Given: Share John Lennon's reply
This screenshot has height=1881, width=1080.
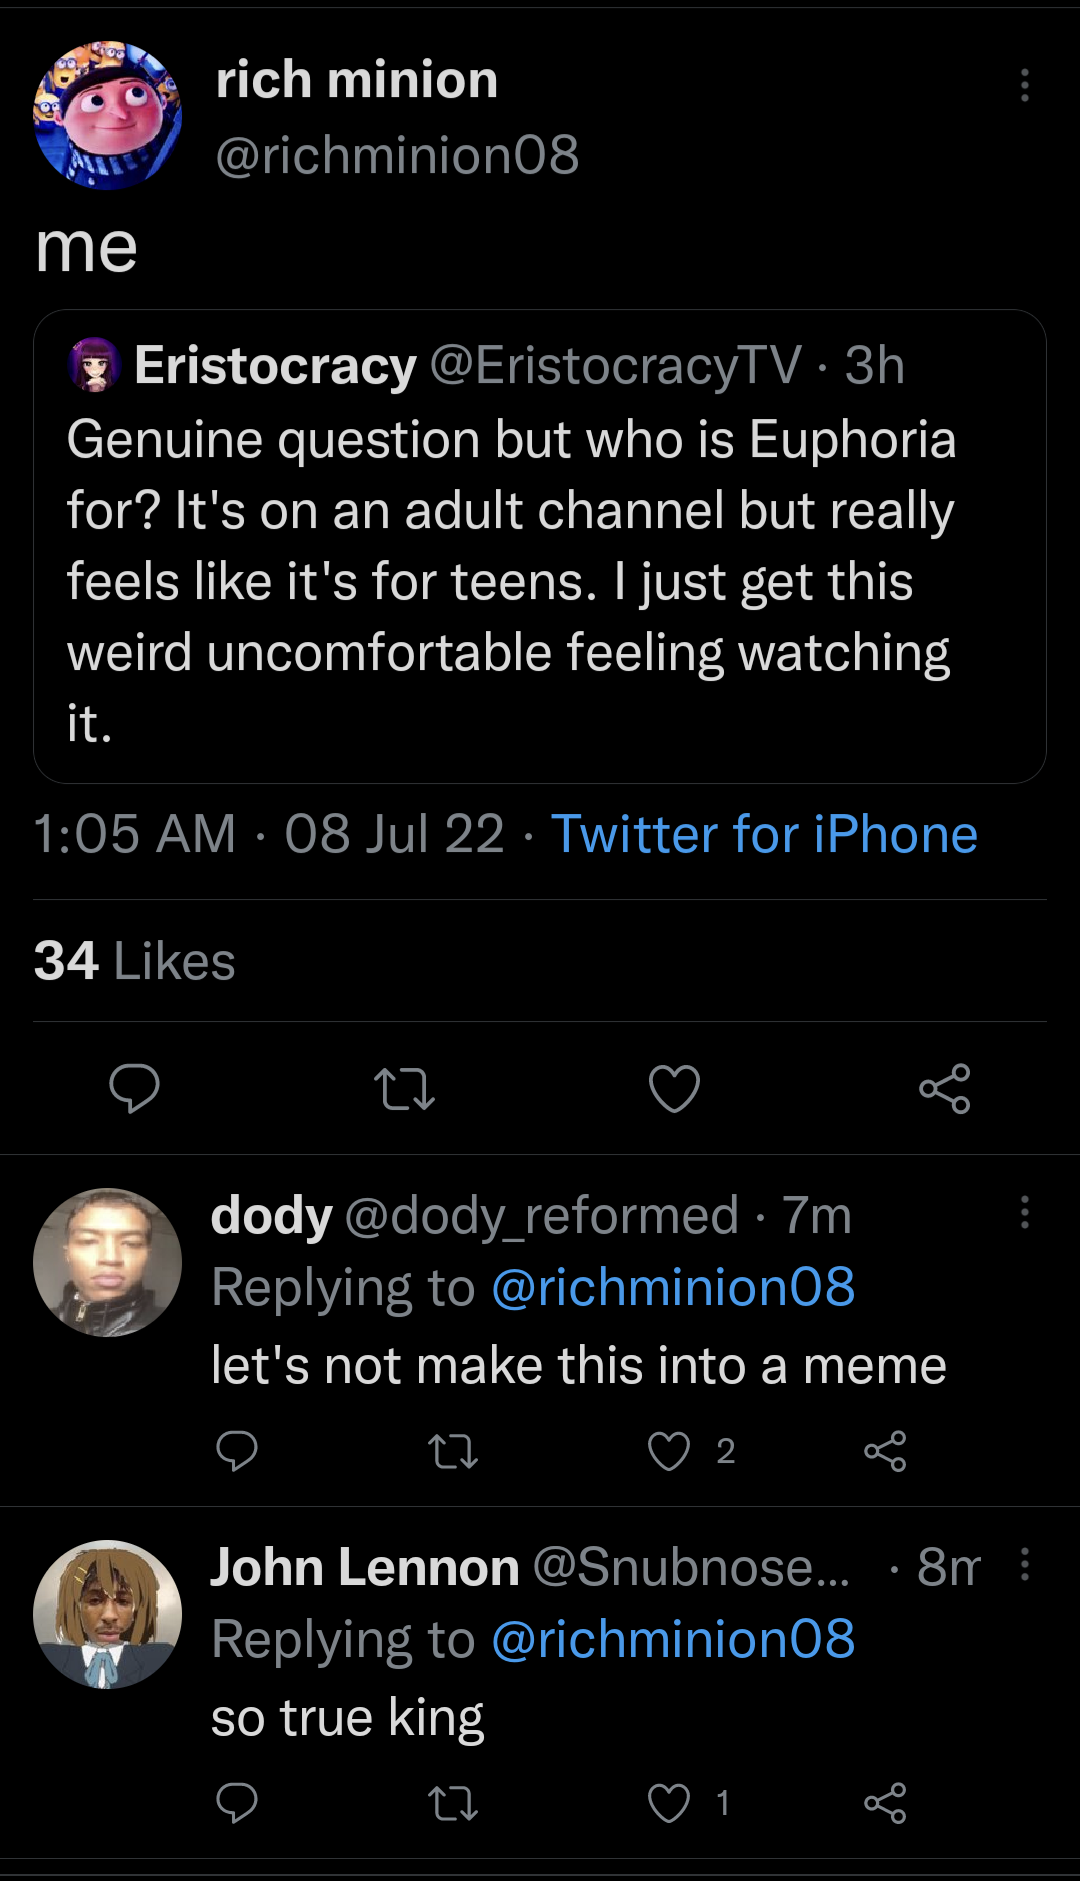Looking at the screenshot, I should pyautogui.click(x=885, y=1803).
